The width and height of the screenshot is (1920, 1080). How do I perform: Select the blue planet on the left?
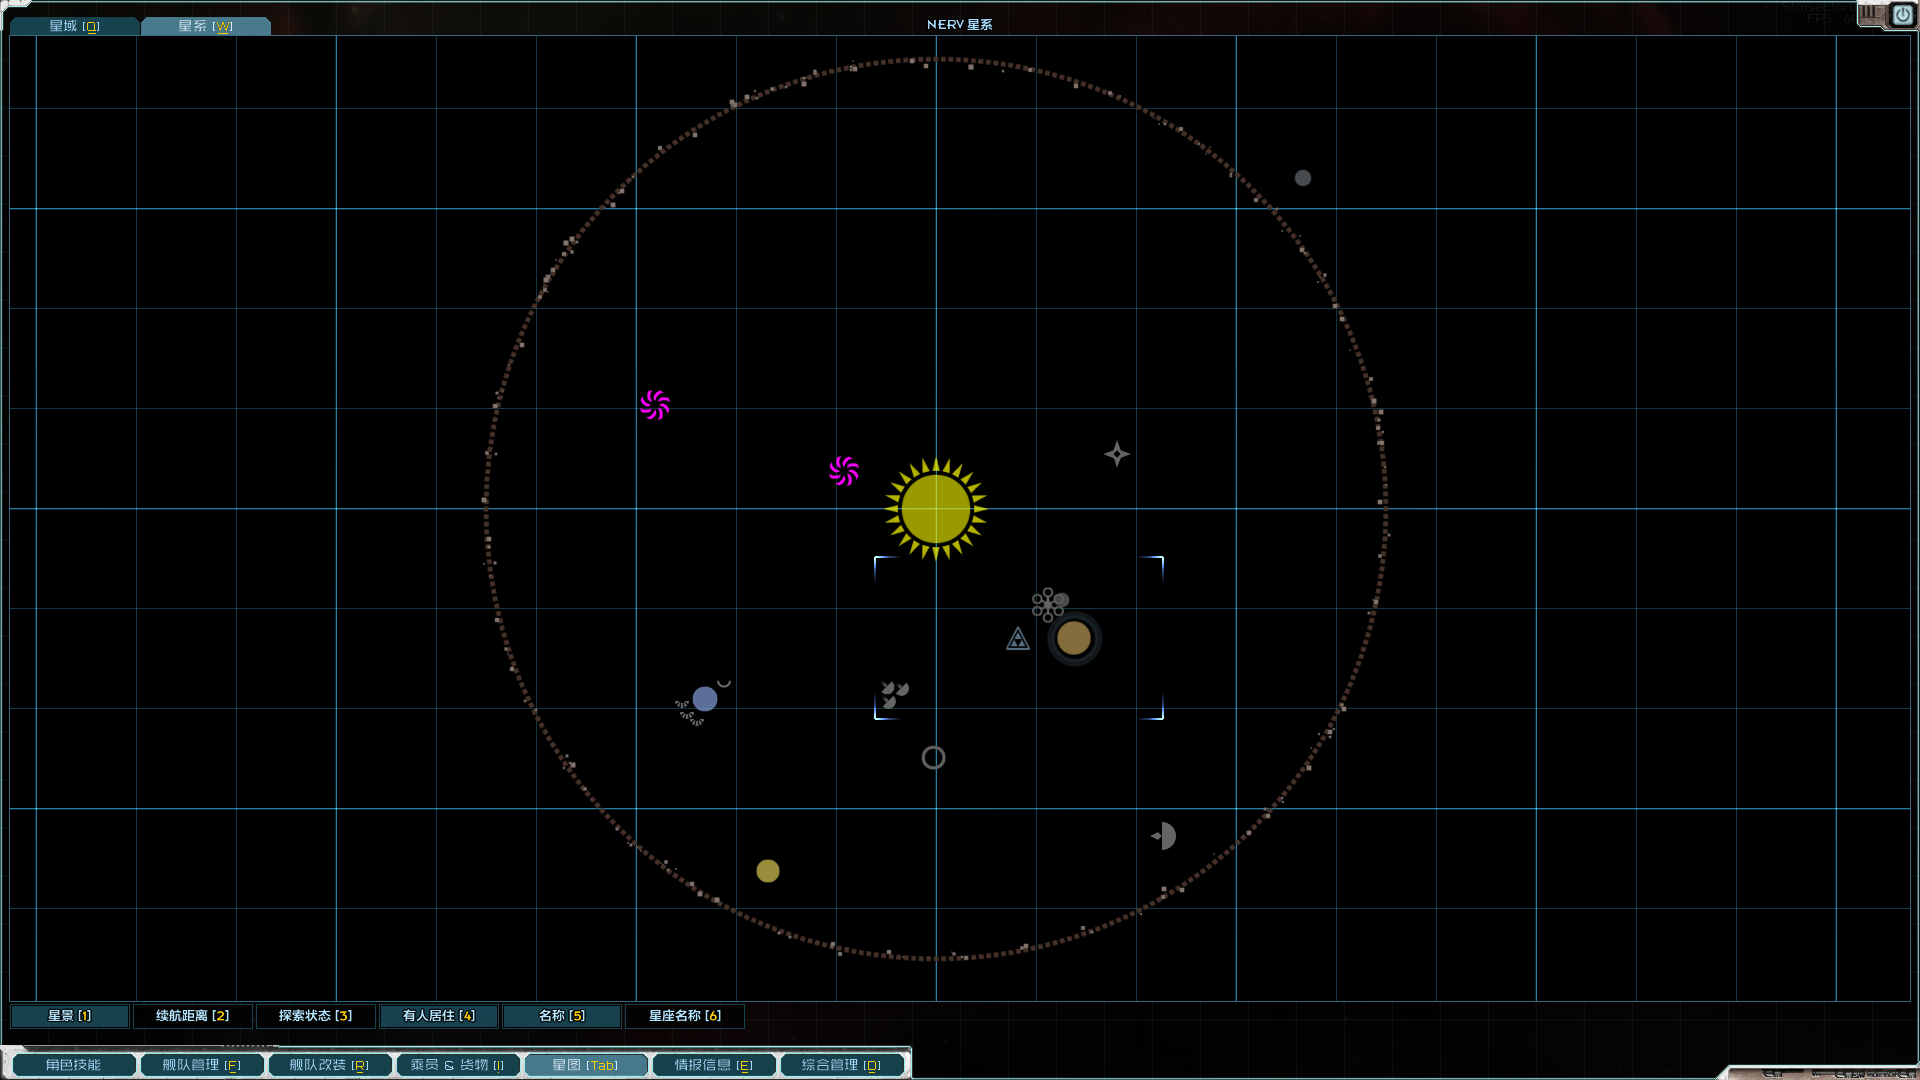(x=705, y=699)
